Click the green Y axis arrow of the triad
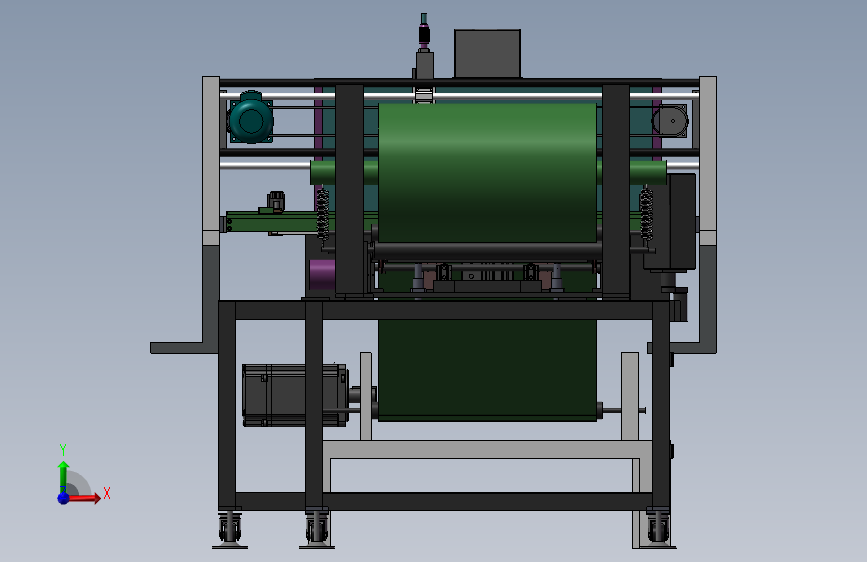 63,477
